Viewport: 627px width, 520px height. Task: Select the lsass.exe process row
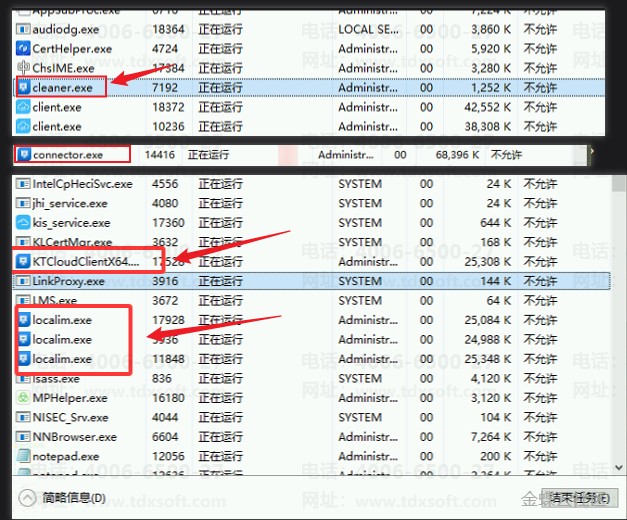[312, 378]
